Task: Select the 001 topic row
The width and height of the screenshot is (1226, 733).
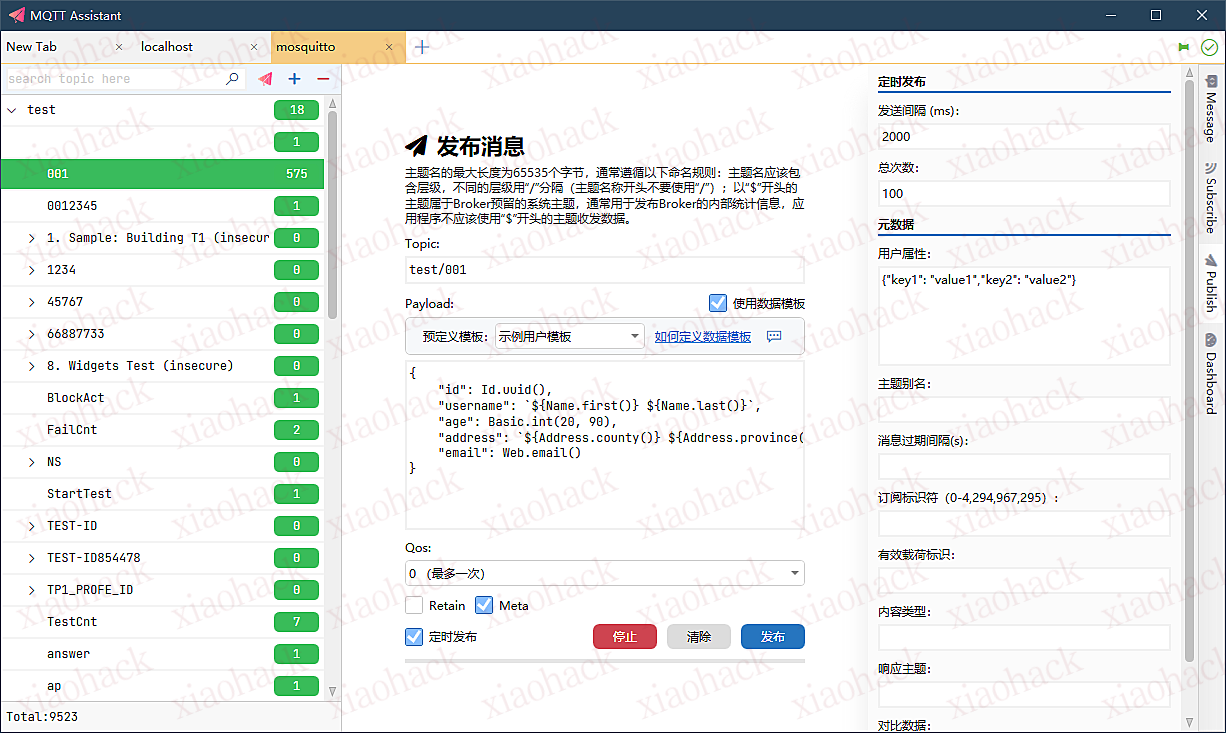Action: pos(162,174)
